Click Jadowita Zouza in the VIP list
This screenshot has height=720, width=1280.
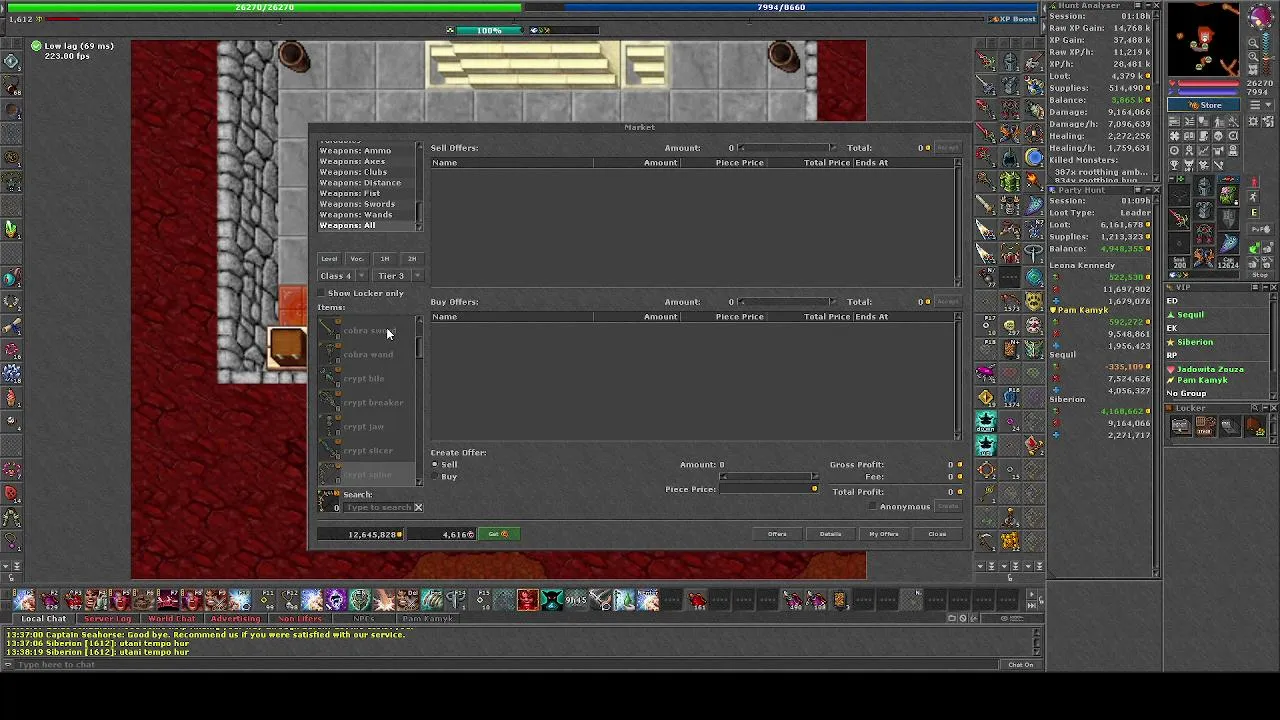tap(1210, 370)
